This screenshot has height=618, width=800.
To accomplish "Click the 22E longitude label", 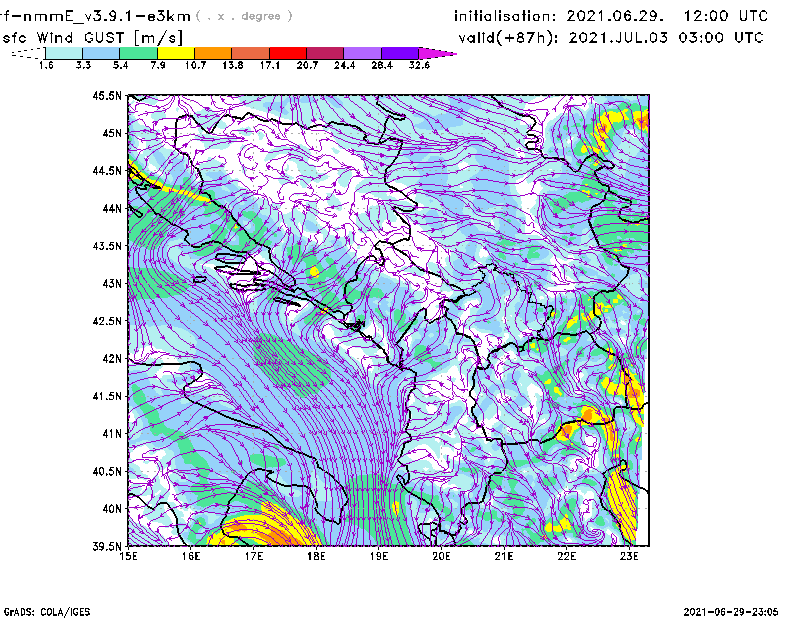I will [566, 556].
